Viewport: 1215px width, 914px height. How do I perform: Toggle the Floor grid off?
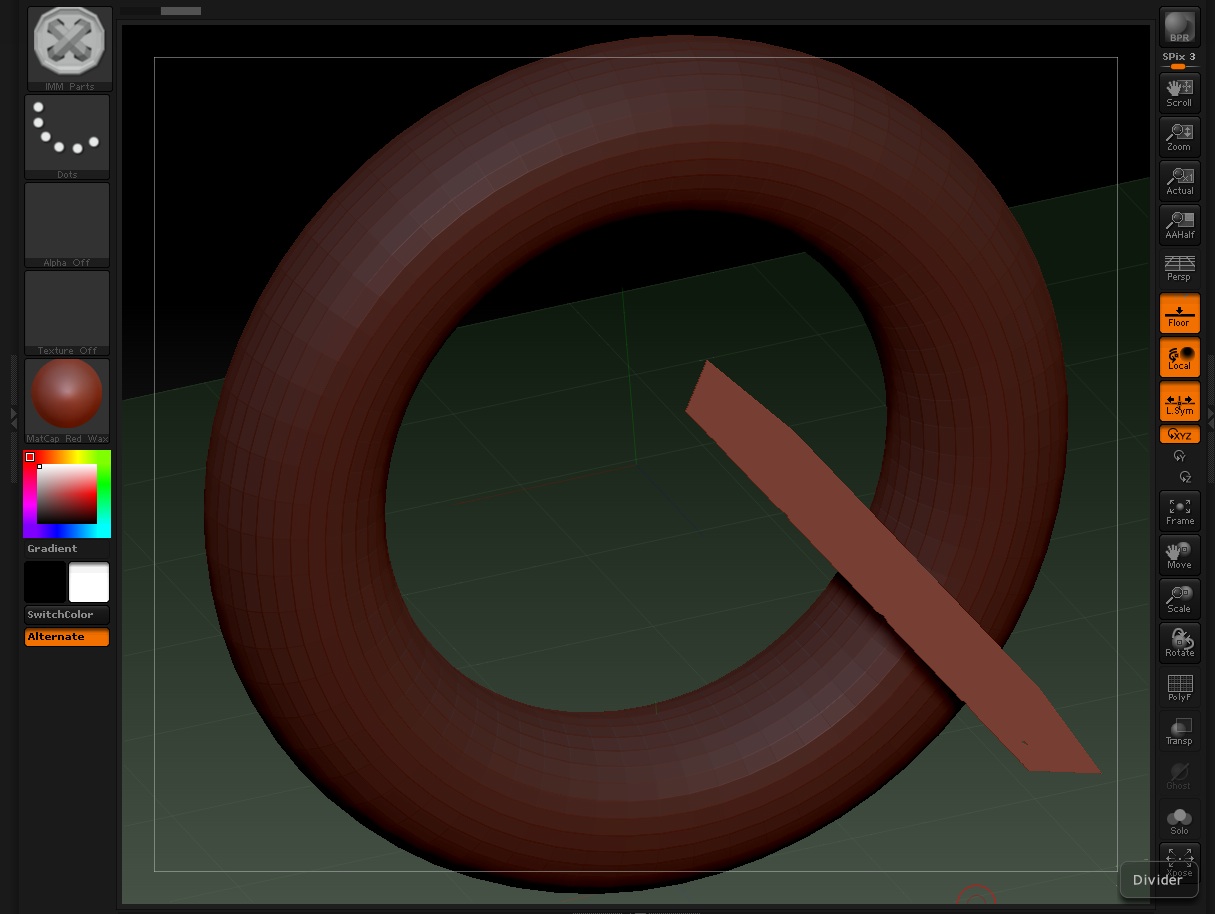point(1180,313)
